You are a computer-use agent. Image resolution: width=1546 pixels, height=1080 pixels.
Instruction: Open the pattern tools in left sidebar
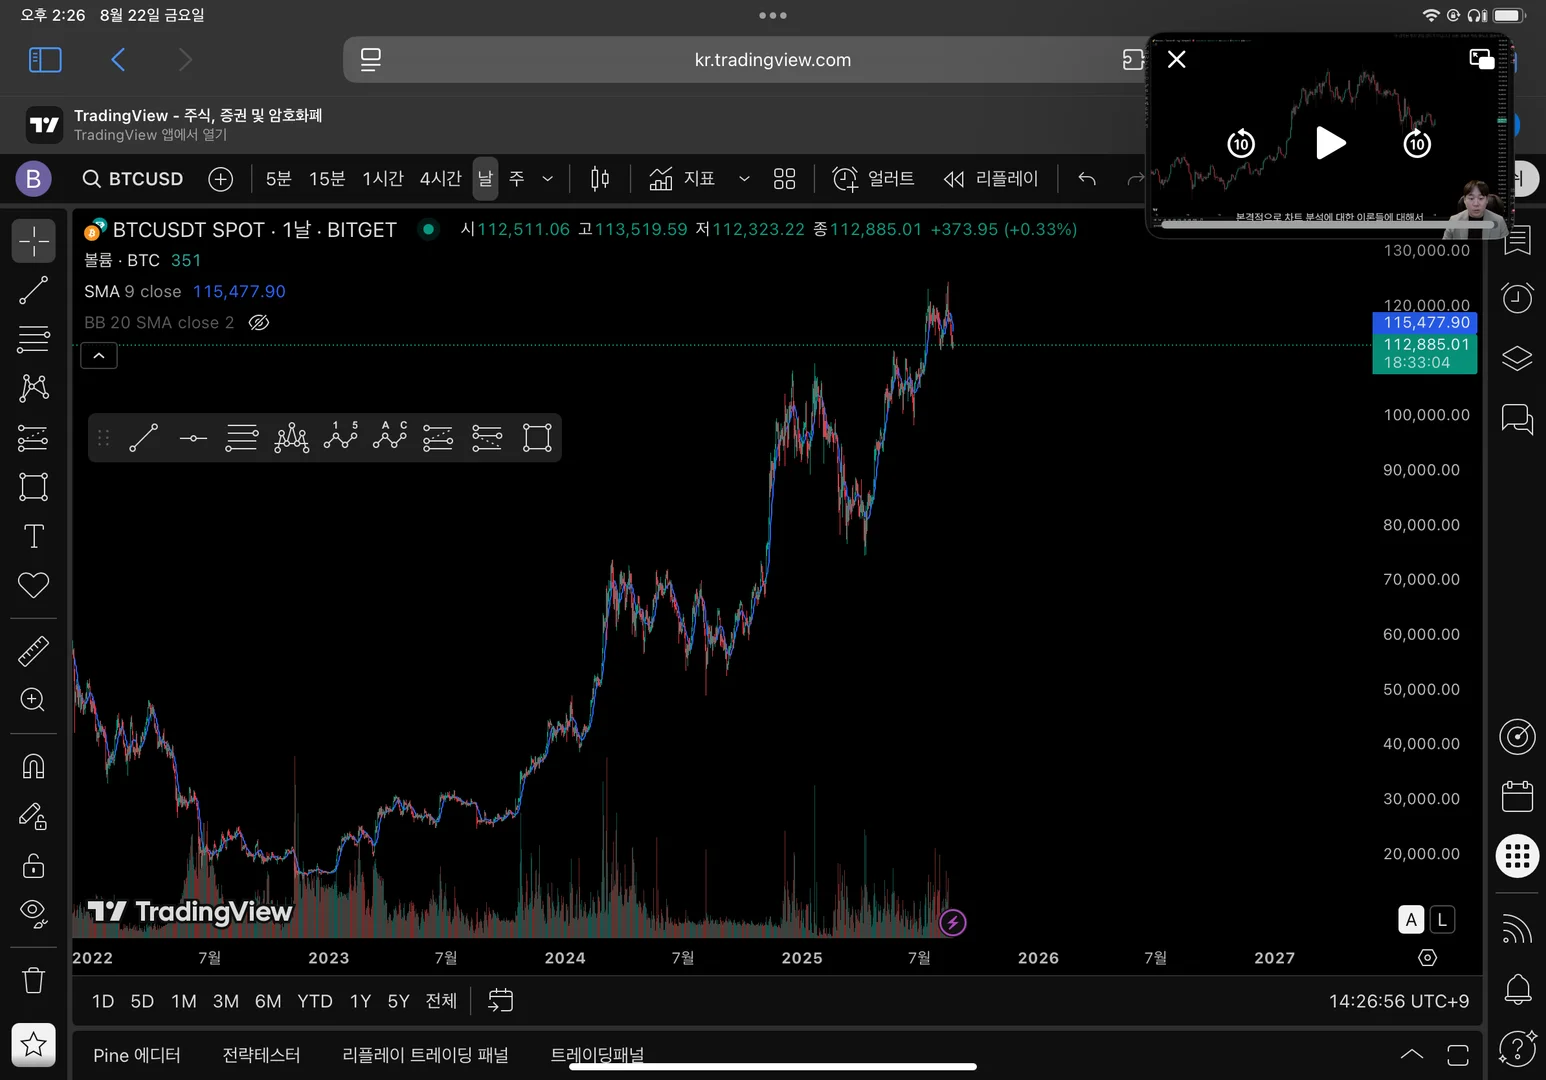(x=34, y=388)
